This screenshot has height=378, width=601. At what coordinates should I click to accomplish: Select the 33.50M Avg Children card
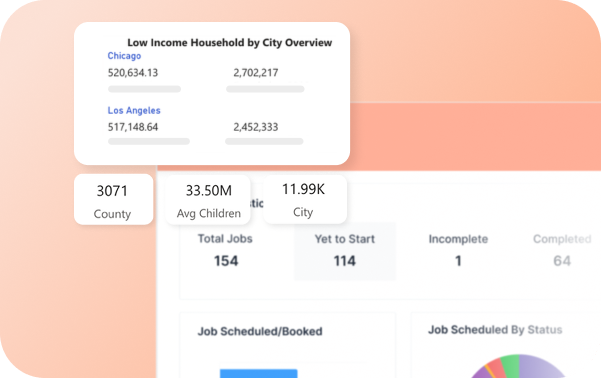(x=208, y=199)
